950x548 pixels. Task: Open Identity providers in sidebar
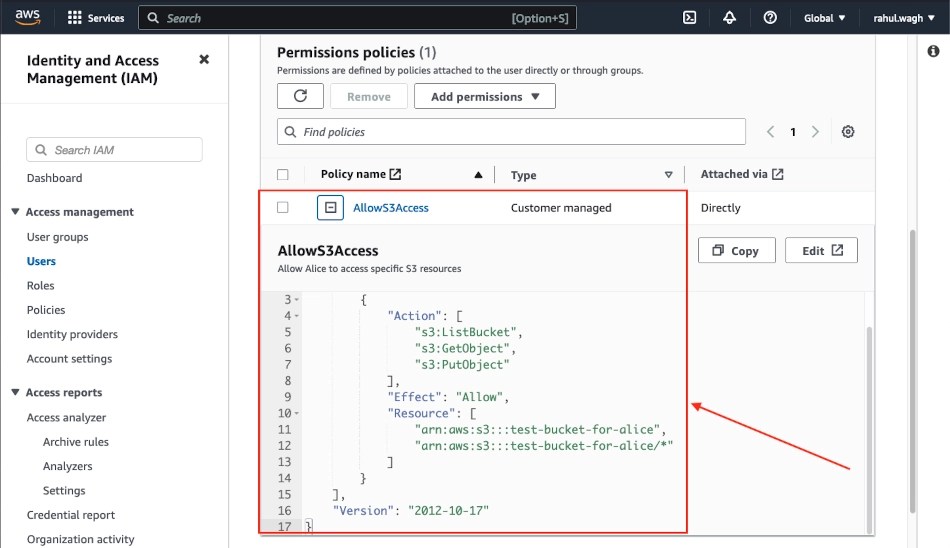click(x=72, y=333)
